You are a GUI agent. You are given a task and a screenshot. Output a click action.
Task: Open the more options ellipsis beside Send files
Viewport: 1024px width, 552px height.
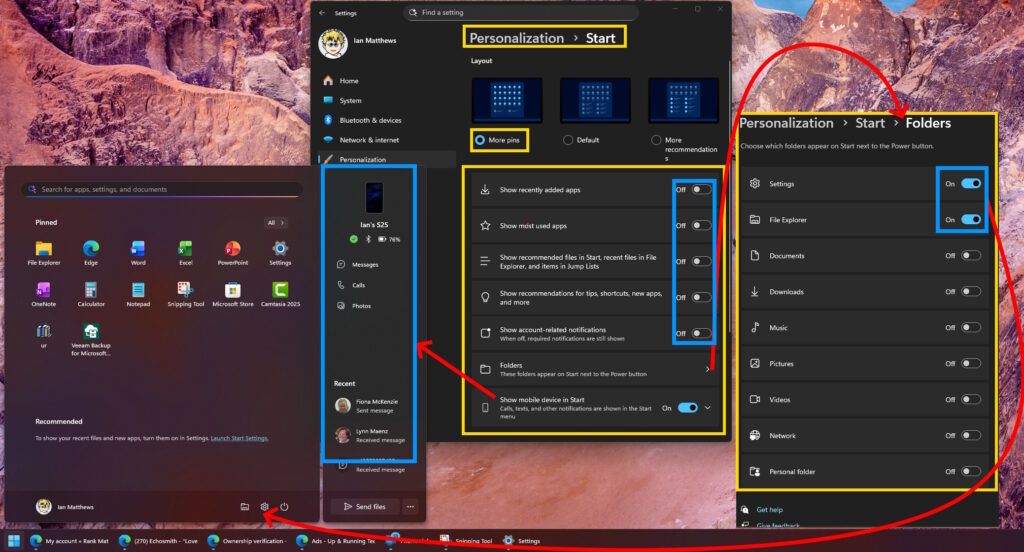pyautogui.click(x=410, y=506)
